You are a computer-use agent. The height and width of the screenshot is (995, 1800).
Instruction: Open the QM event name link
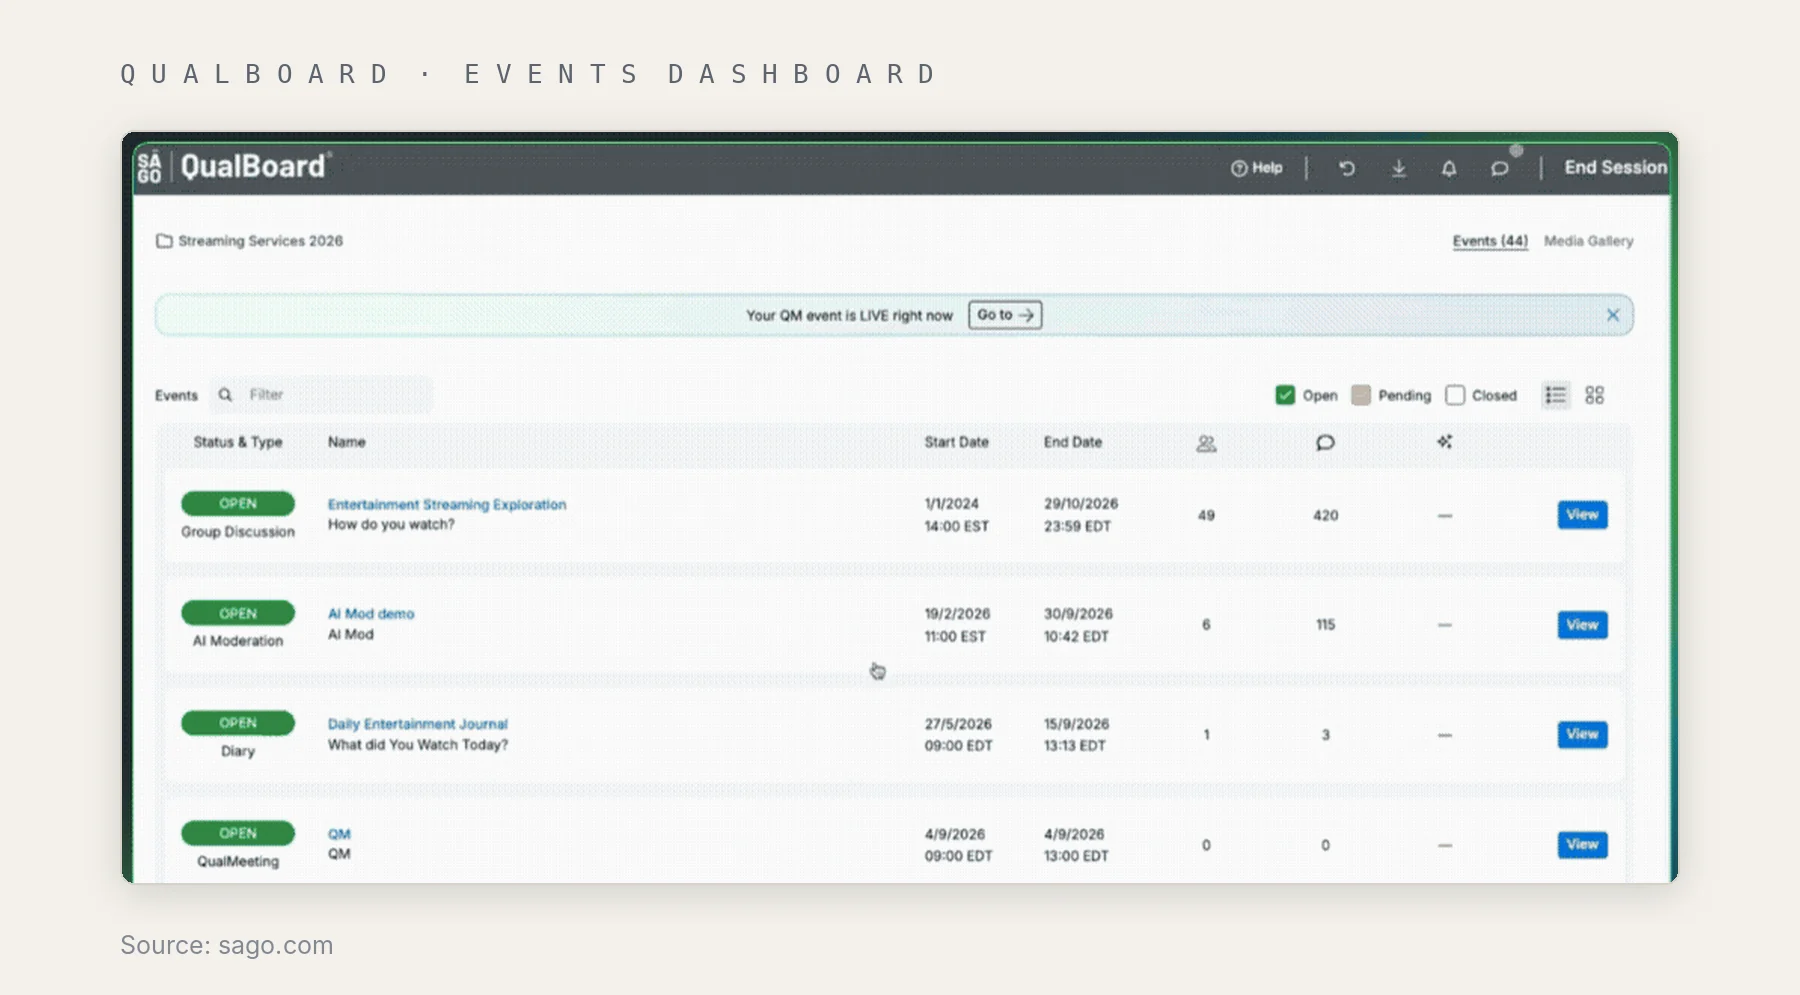click(339, 834)
